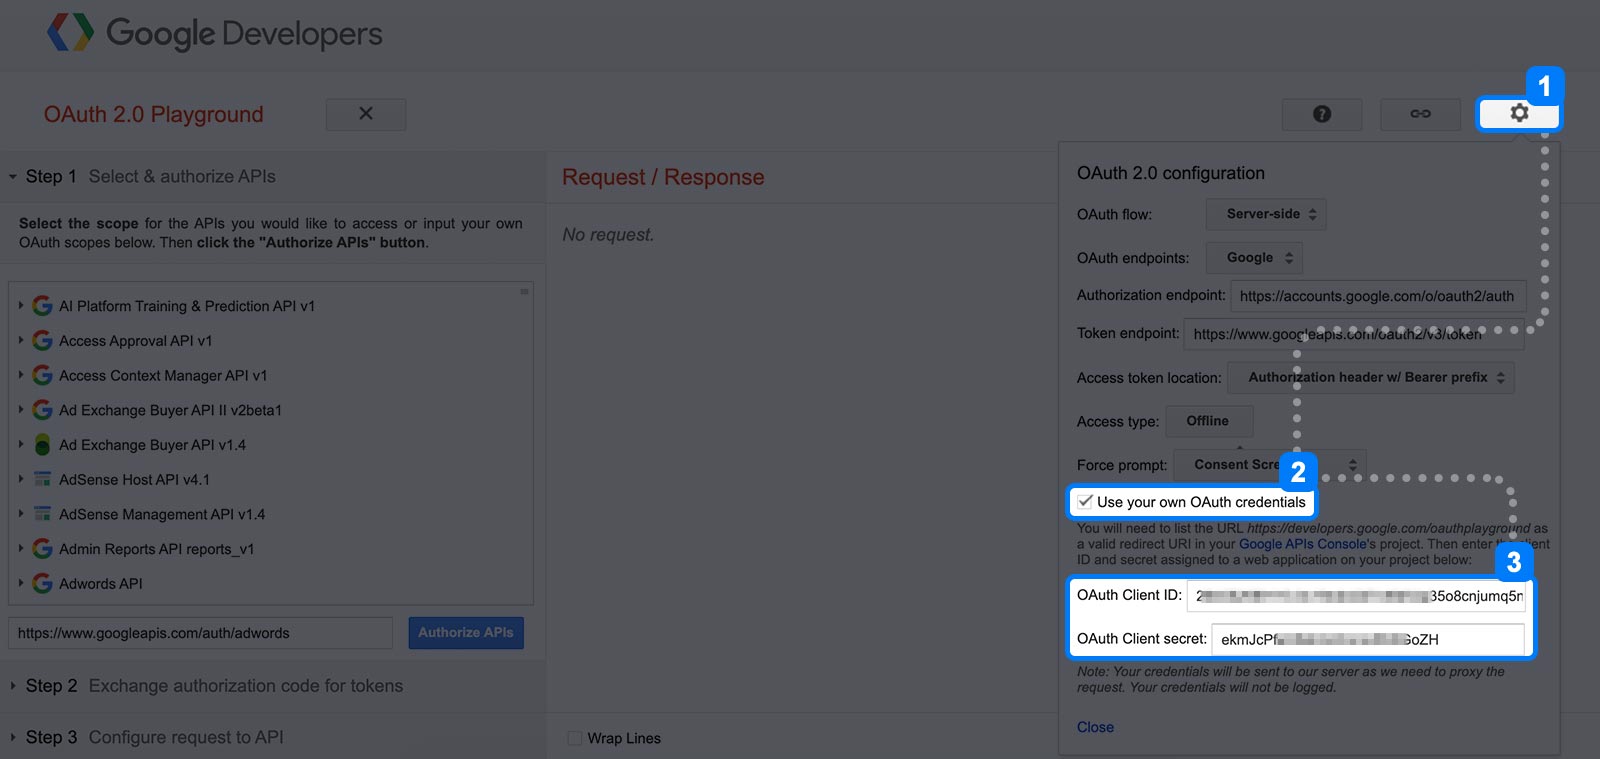Click the Authorize APIs button
This screenshot has height=759, width=1600.
tap(466, 633)
